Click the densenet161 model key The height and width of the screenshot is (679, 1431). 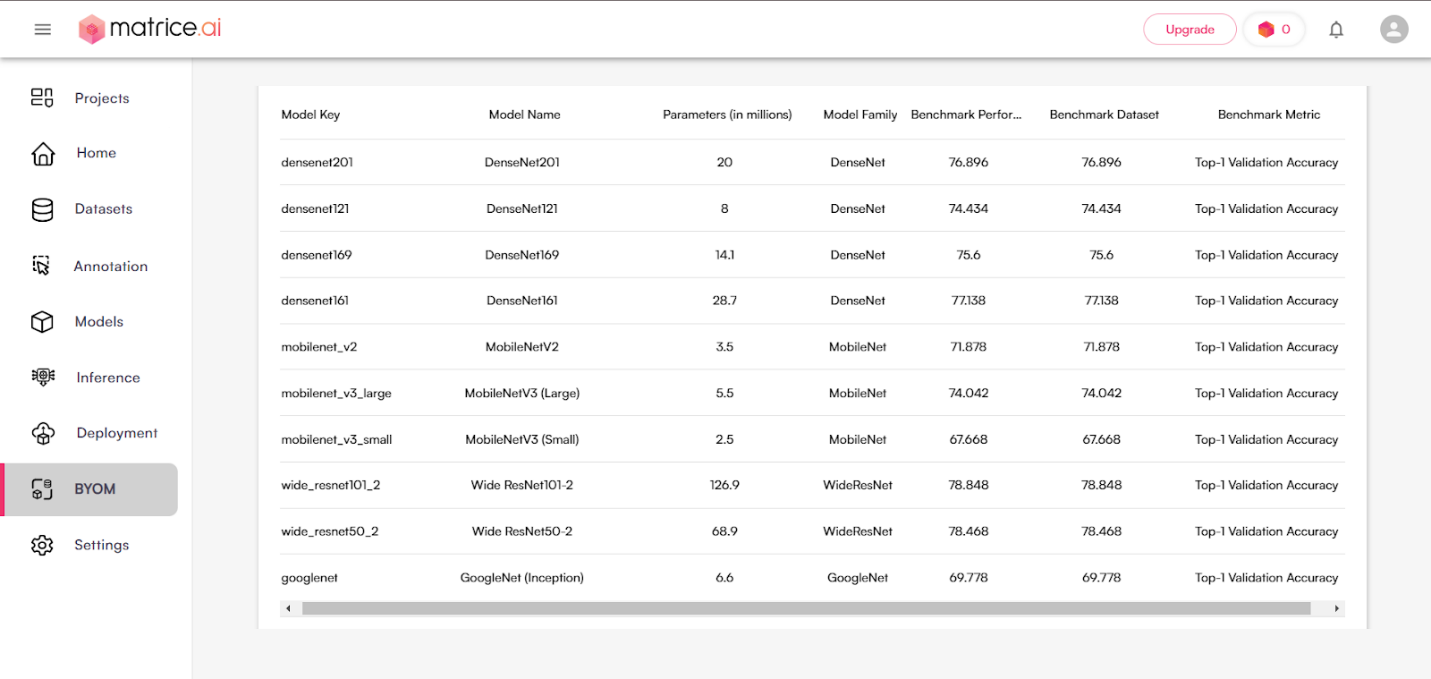[x=315, y=301]
